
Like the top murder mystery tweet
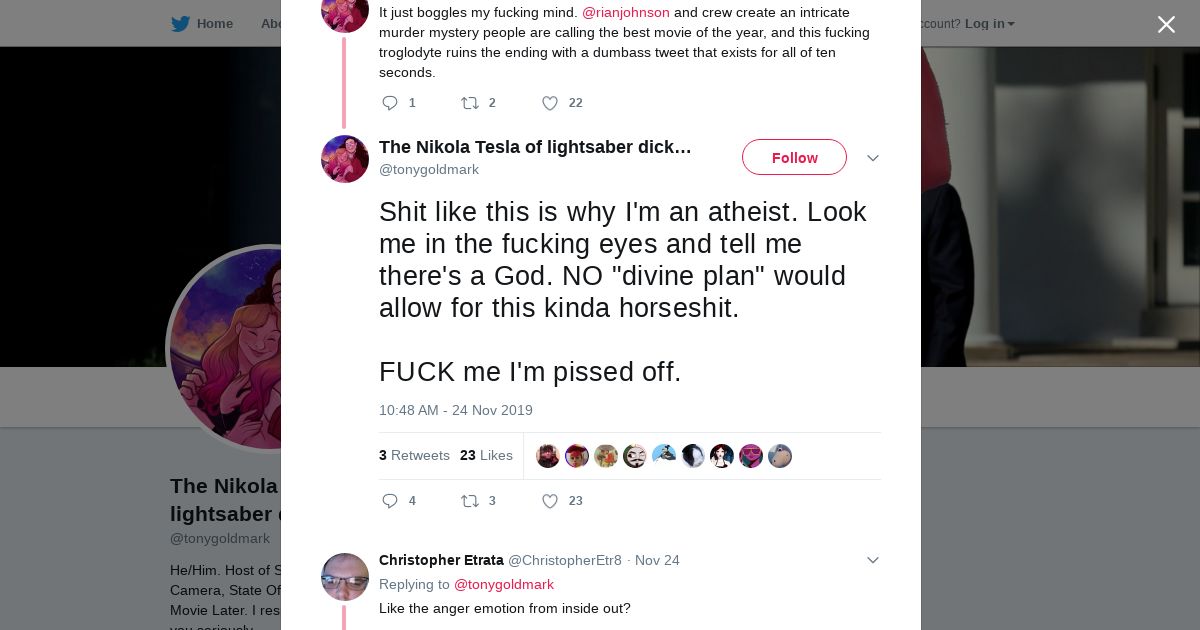(550, 103)
